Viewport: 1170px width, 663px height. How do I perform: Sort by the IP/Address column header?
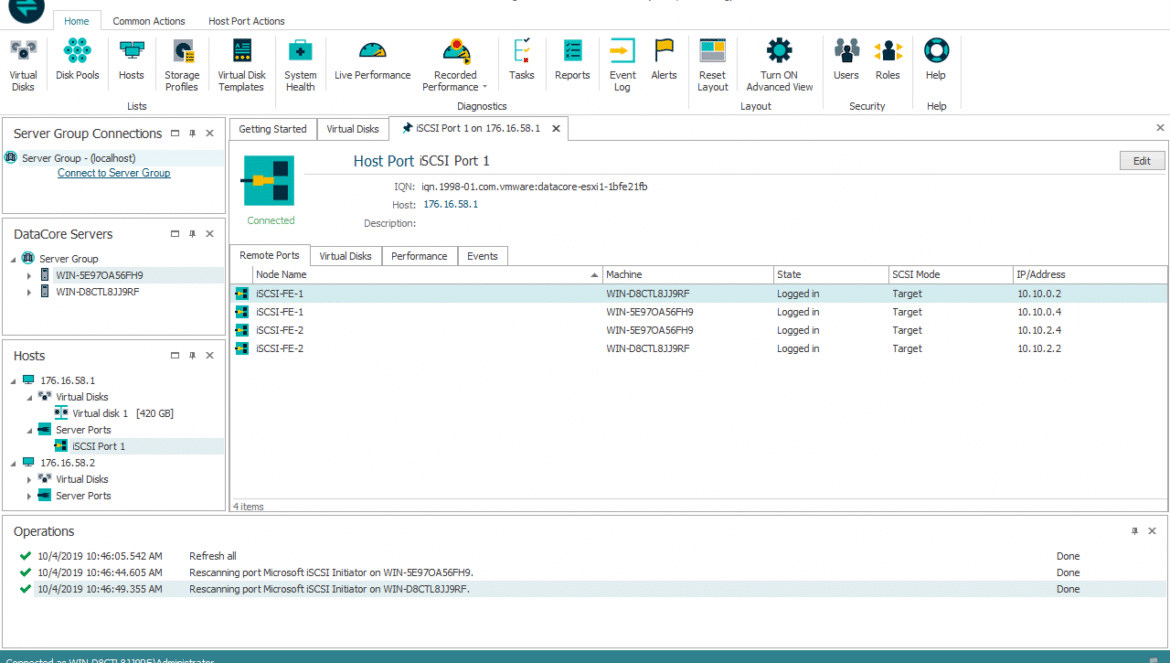(1090, 274)
